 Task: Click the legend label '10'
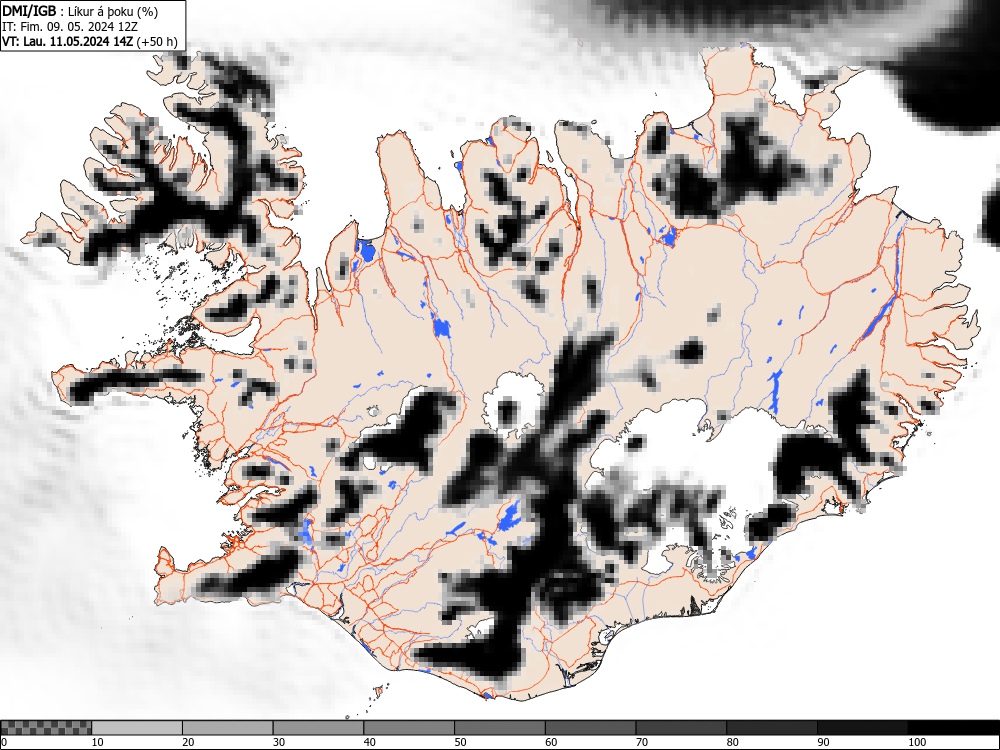click(98, 742)
